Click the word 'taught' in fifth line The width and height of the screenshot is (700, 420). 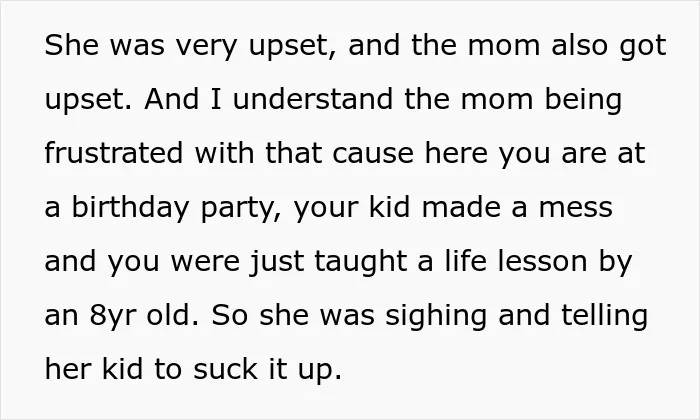[x=361, y=261]
